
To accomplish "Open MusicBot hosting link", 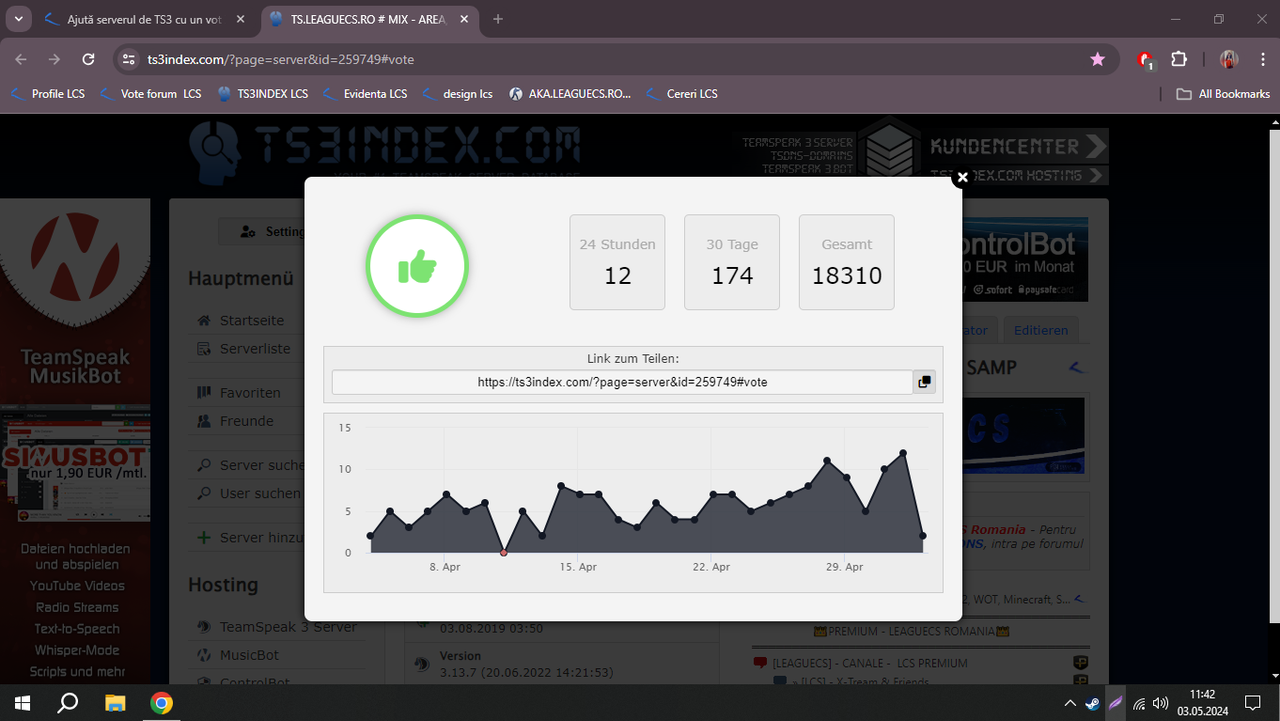I will click(x=238, y=655).
